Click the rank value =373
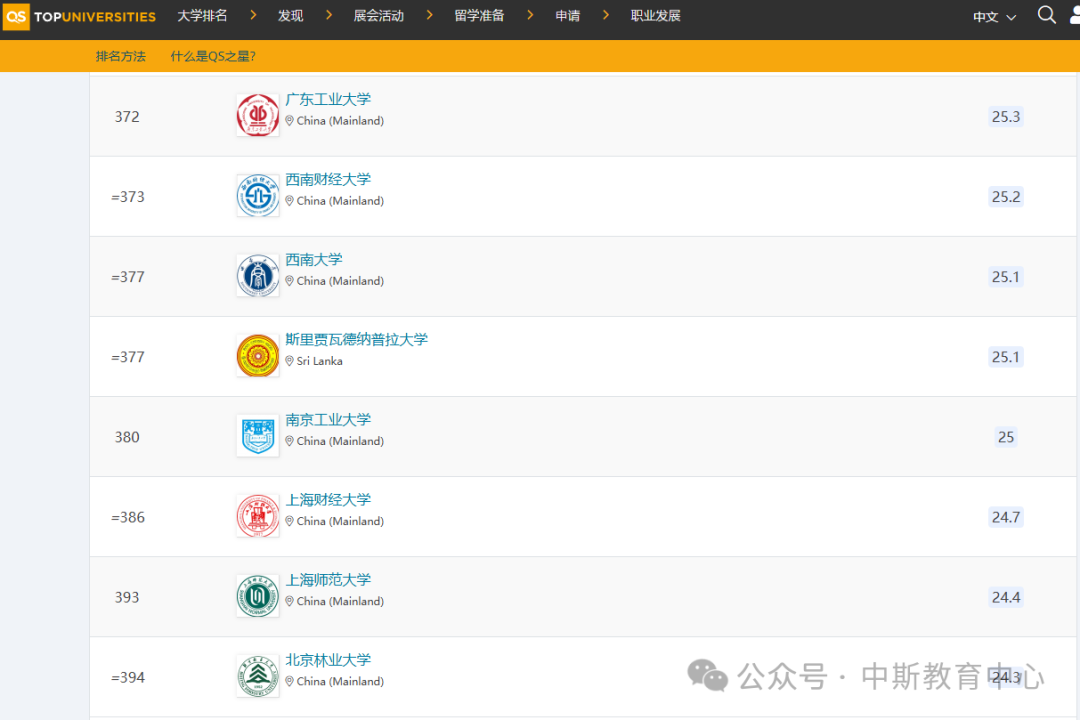 tap(128, 197)
